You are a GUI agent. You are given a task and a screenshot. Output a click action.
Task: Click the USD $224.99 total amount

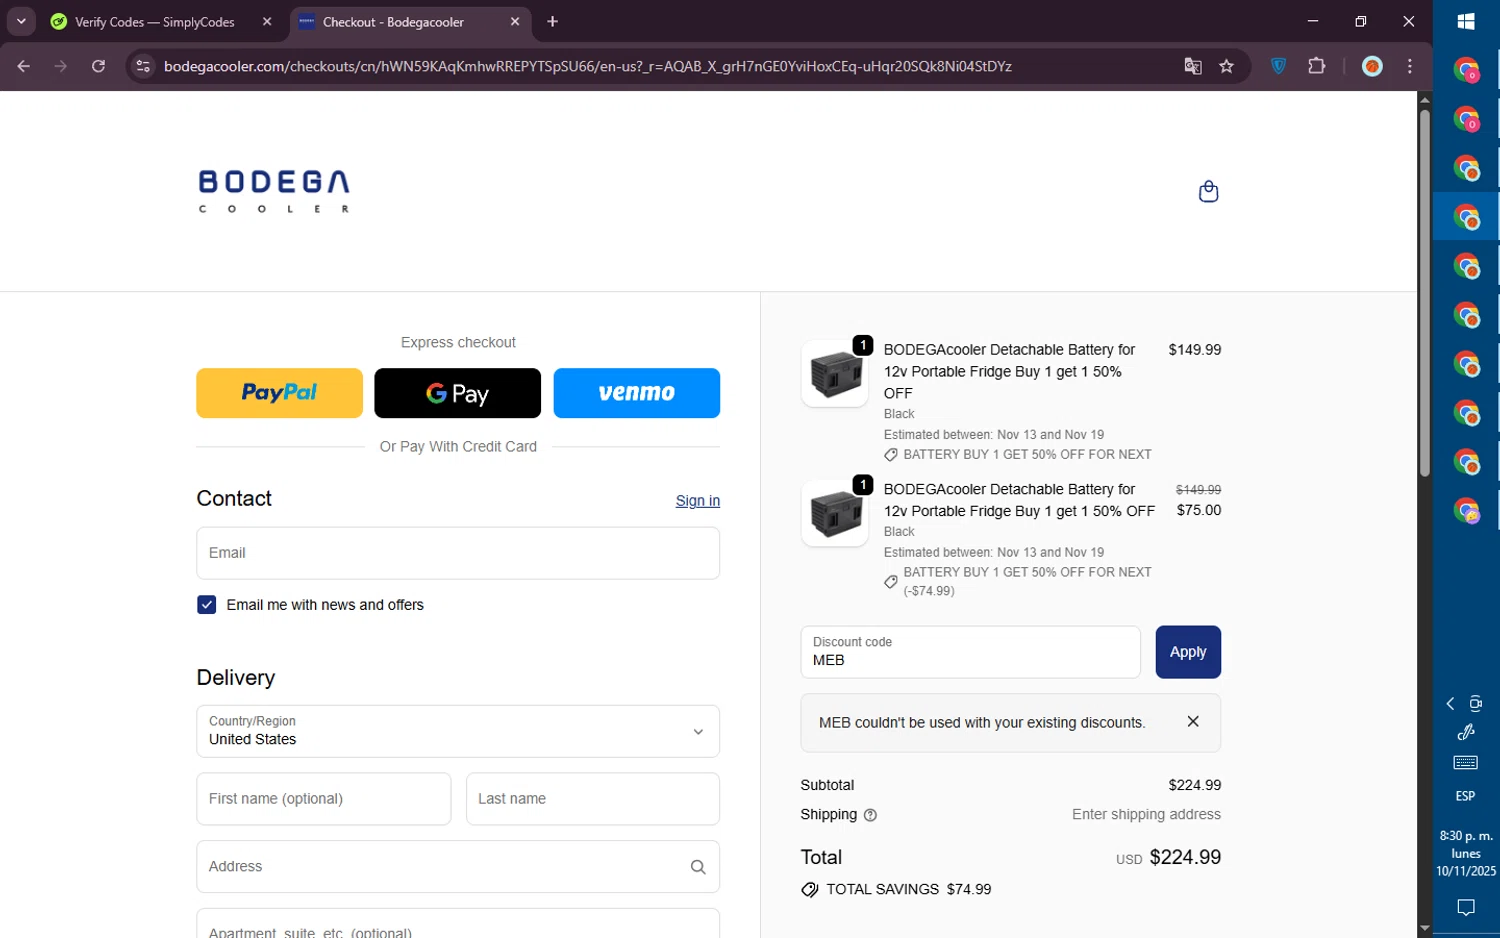[x=1168, y=857]
